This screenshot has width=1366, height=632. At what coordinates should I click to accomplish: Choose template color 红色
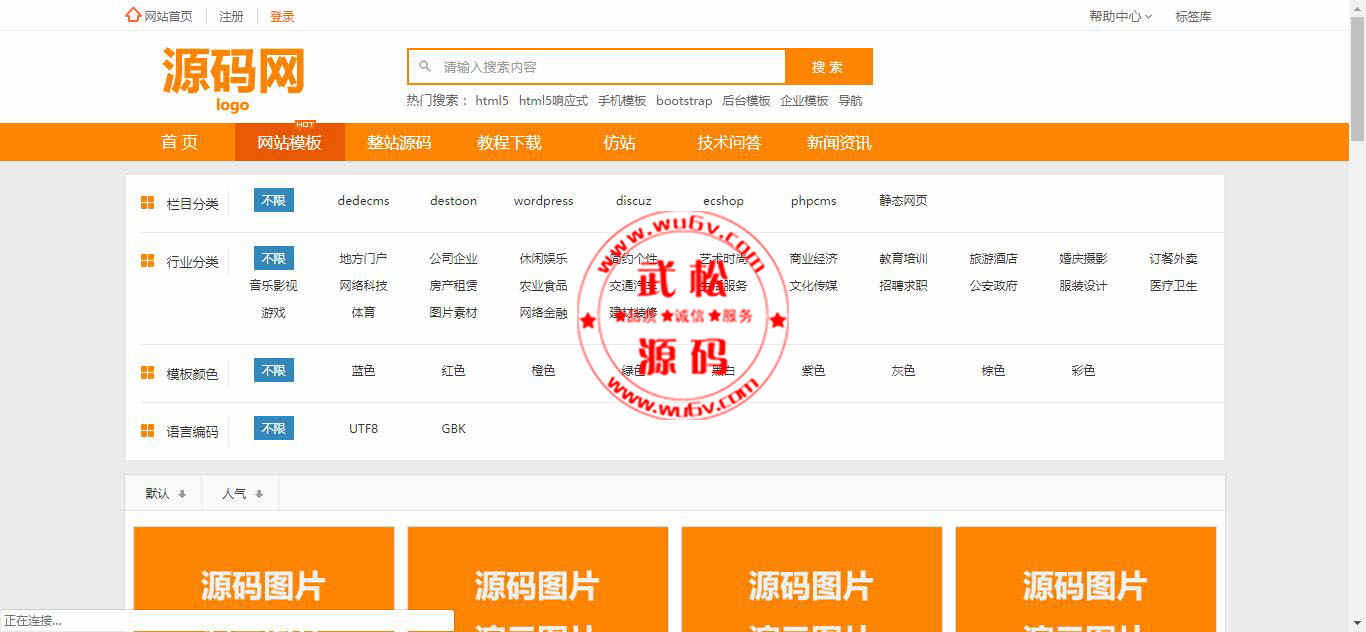[x=453, y=371]
